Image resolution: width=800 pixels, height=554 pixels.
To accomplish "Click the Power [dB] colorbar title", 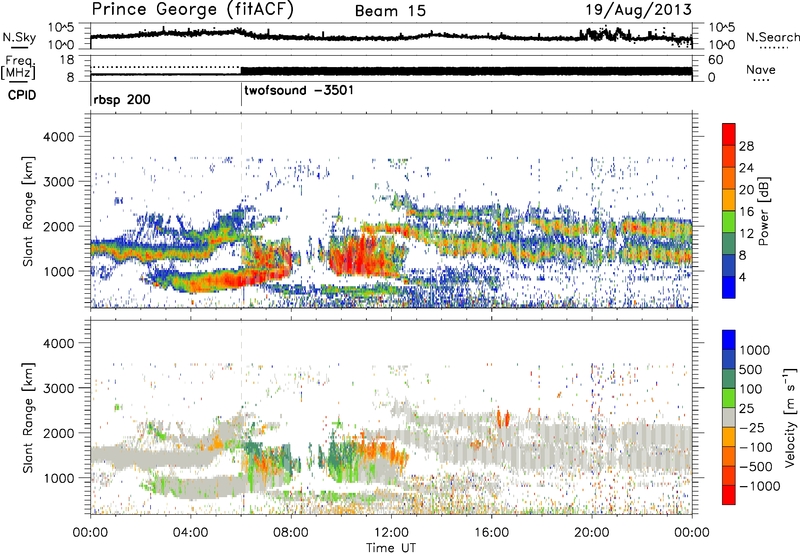I will click(763, 211).
